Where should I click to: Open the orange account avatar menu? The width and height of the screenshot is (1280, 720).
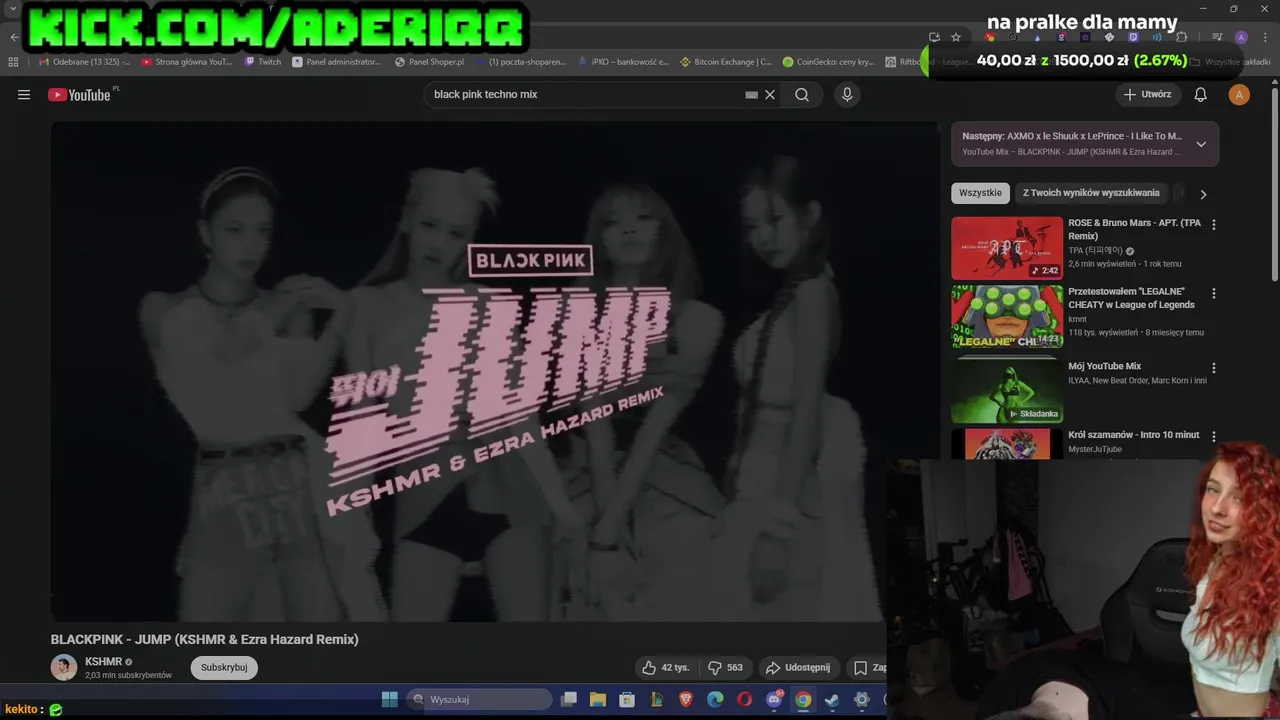1240,95
